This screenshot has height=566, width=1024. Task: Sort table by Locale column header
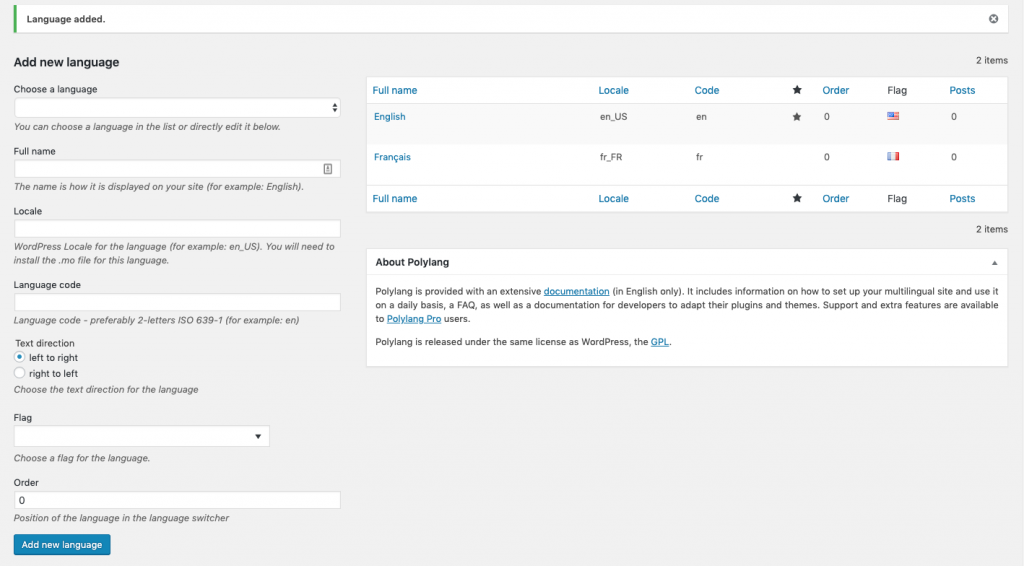613,90
